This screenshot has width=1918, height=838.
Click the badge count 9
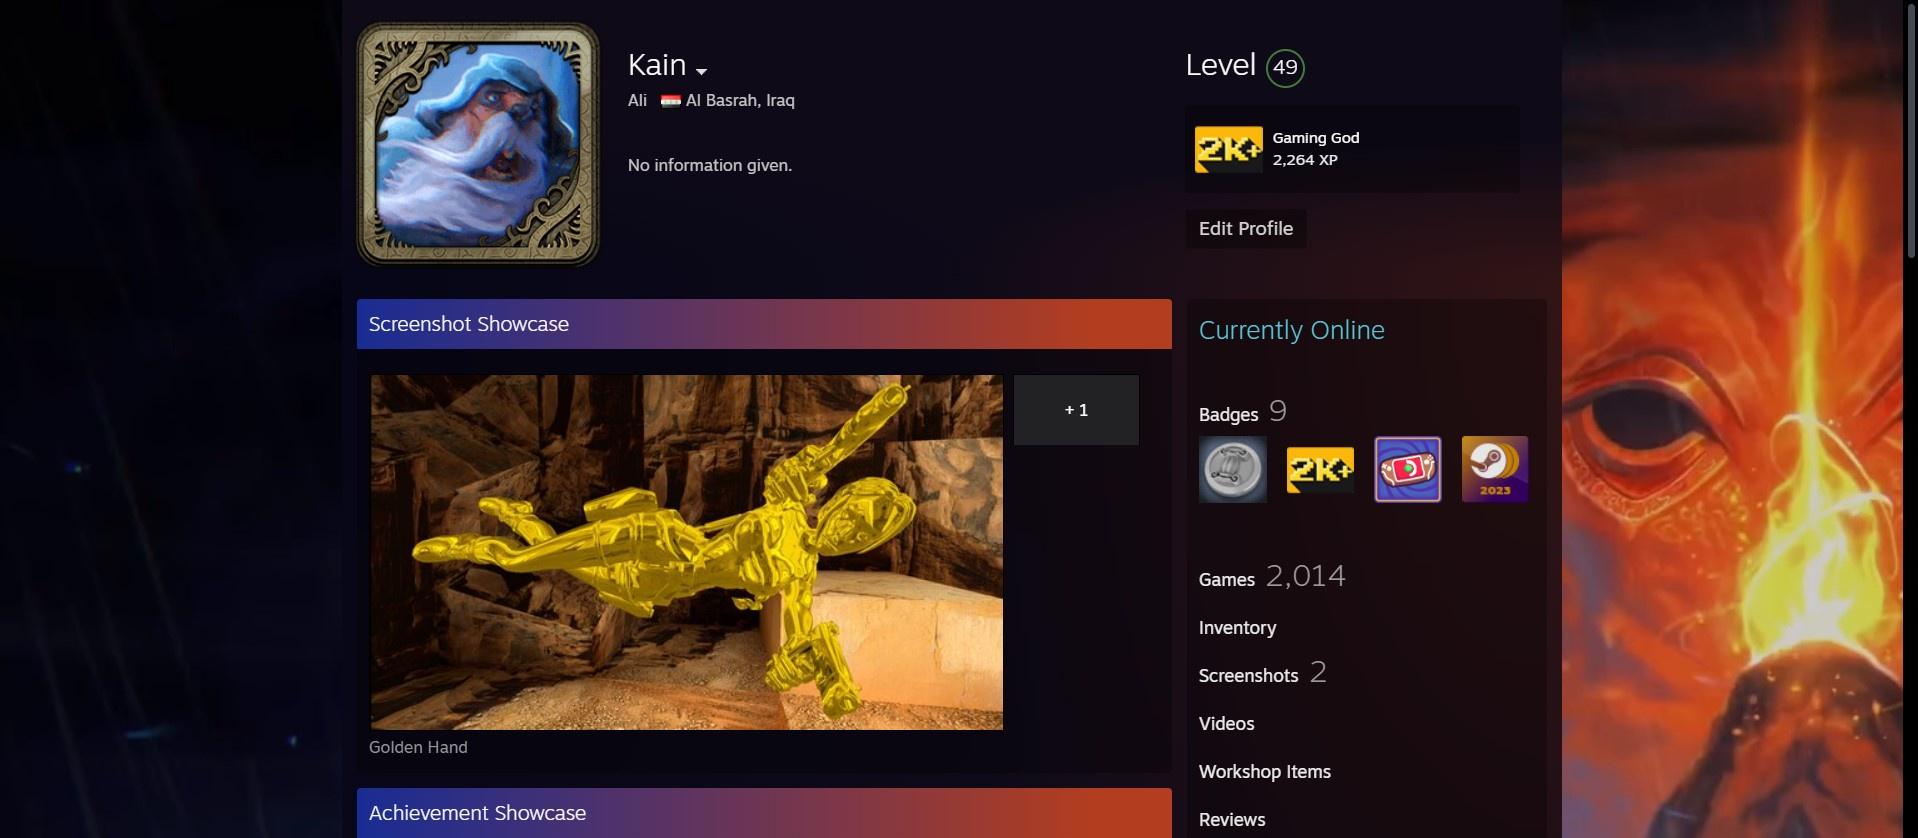(x=1278, y=411)
